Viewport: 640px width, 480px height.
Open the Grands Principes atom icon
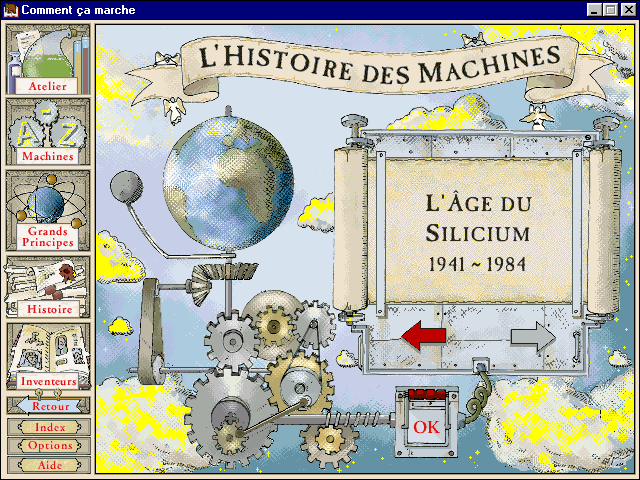(48, 211)
